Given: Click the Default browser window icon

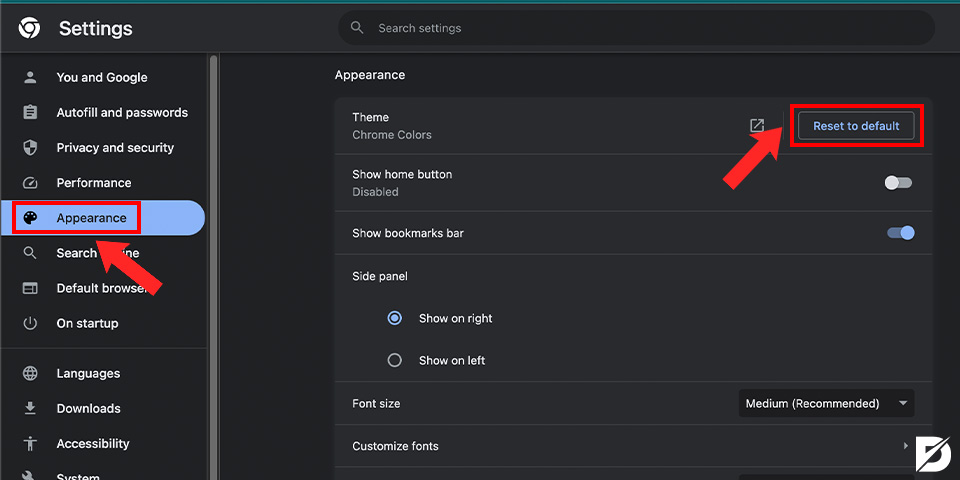Looking at the screenshot, I should pyautogui.click(x=30, y=288).
